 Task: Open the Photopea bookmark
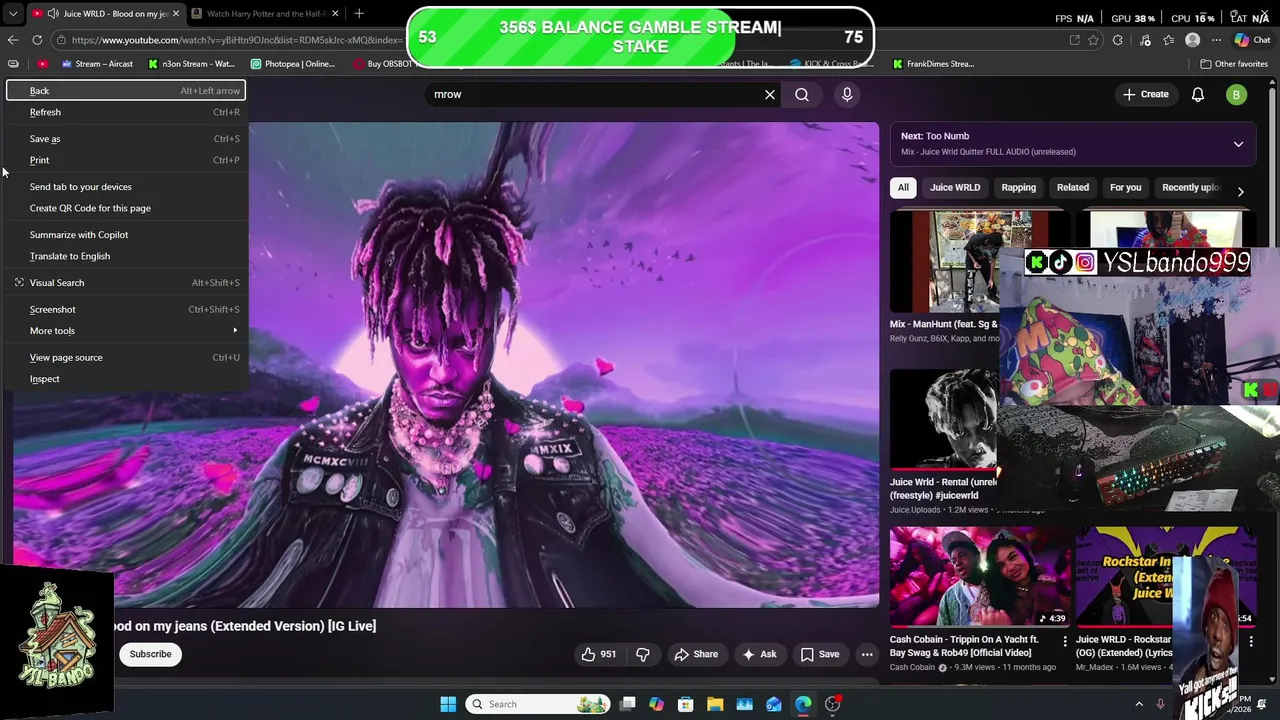tap(293, 64)
